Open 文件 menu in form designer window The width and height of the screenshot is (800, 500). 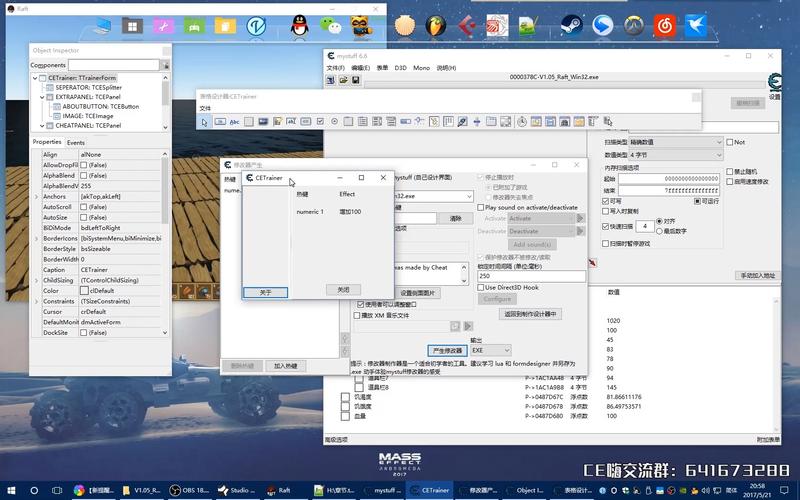point(205,109)
